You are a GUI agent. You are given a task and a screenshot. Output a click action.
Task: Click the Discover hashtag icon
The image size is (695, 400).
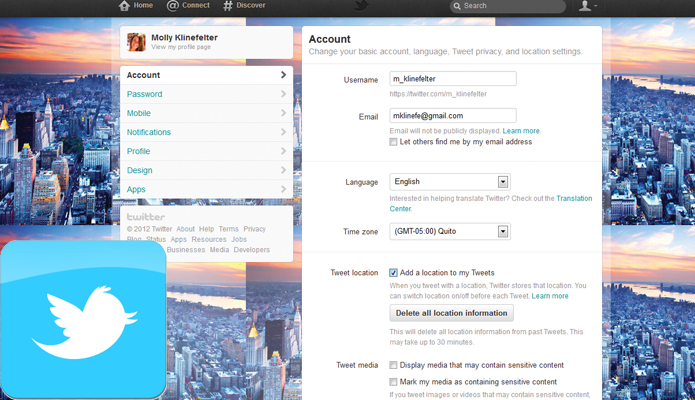tap(228, 5)
